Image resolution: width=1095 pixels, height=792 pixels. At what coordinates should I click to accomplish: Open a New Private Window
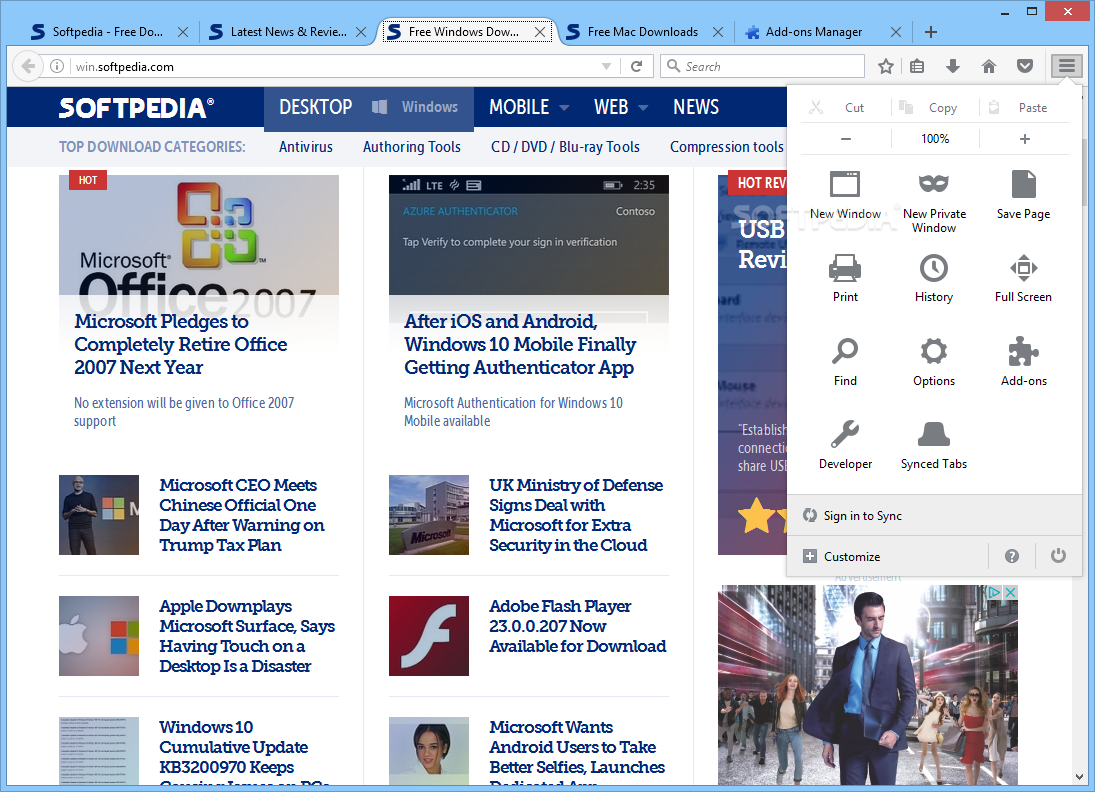click(934, 202)
